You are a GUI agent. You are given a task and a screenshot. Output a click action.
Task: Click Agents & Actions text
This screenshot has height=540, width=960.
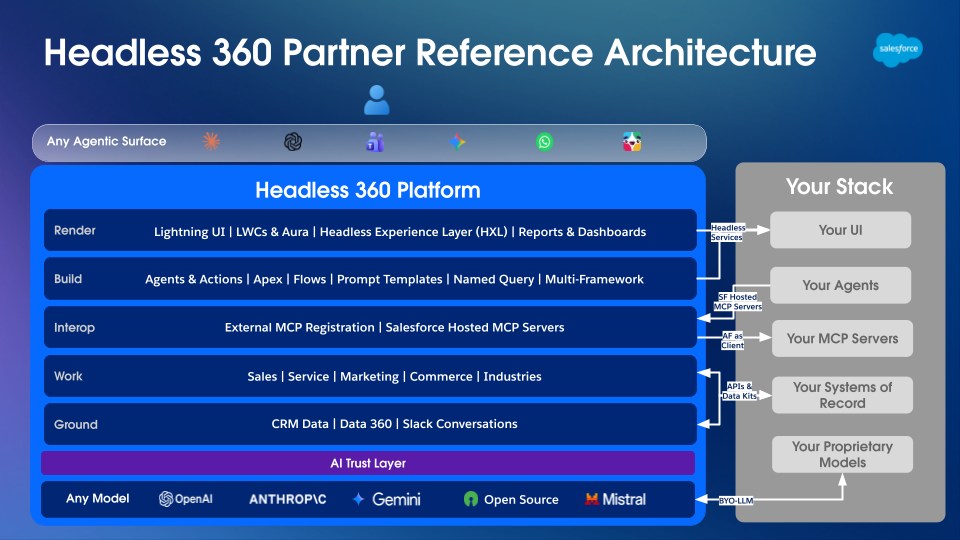[193, 279]
